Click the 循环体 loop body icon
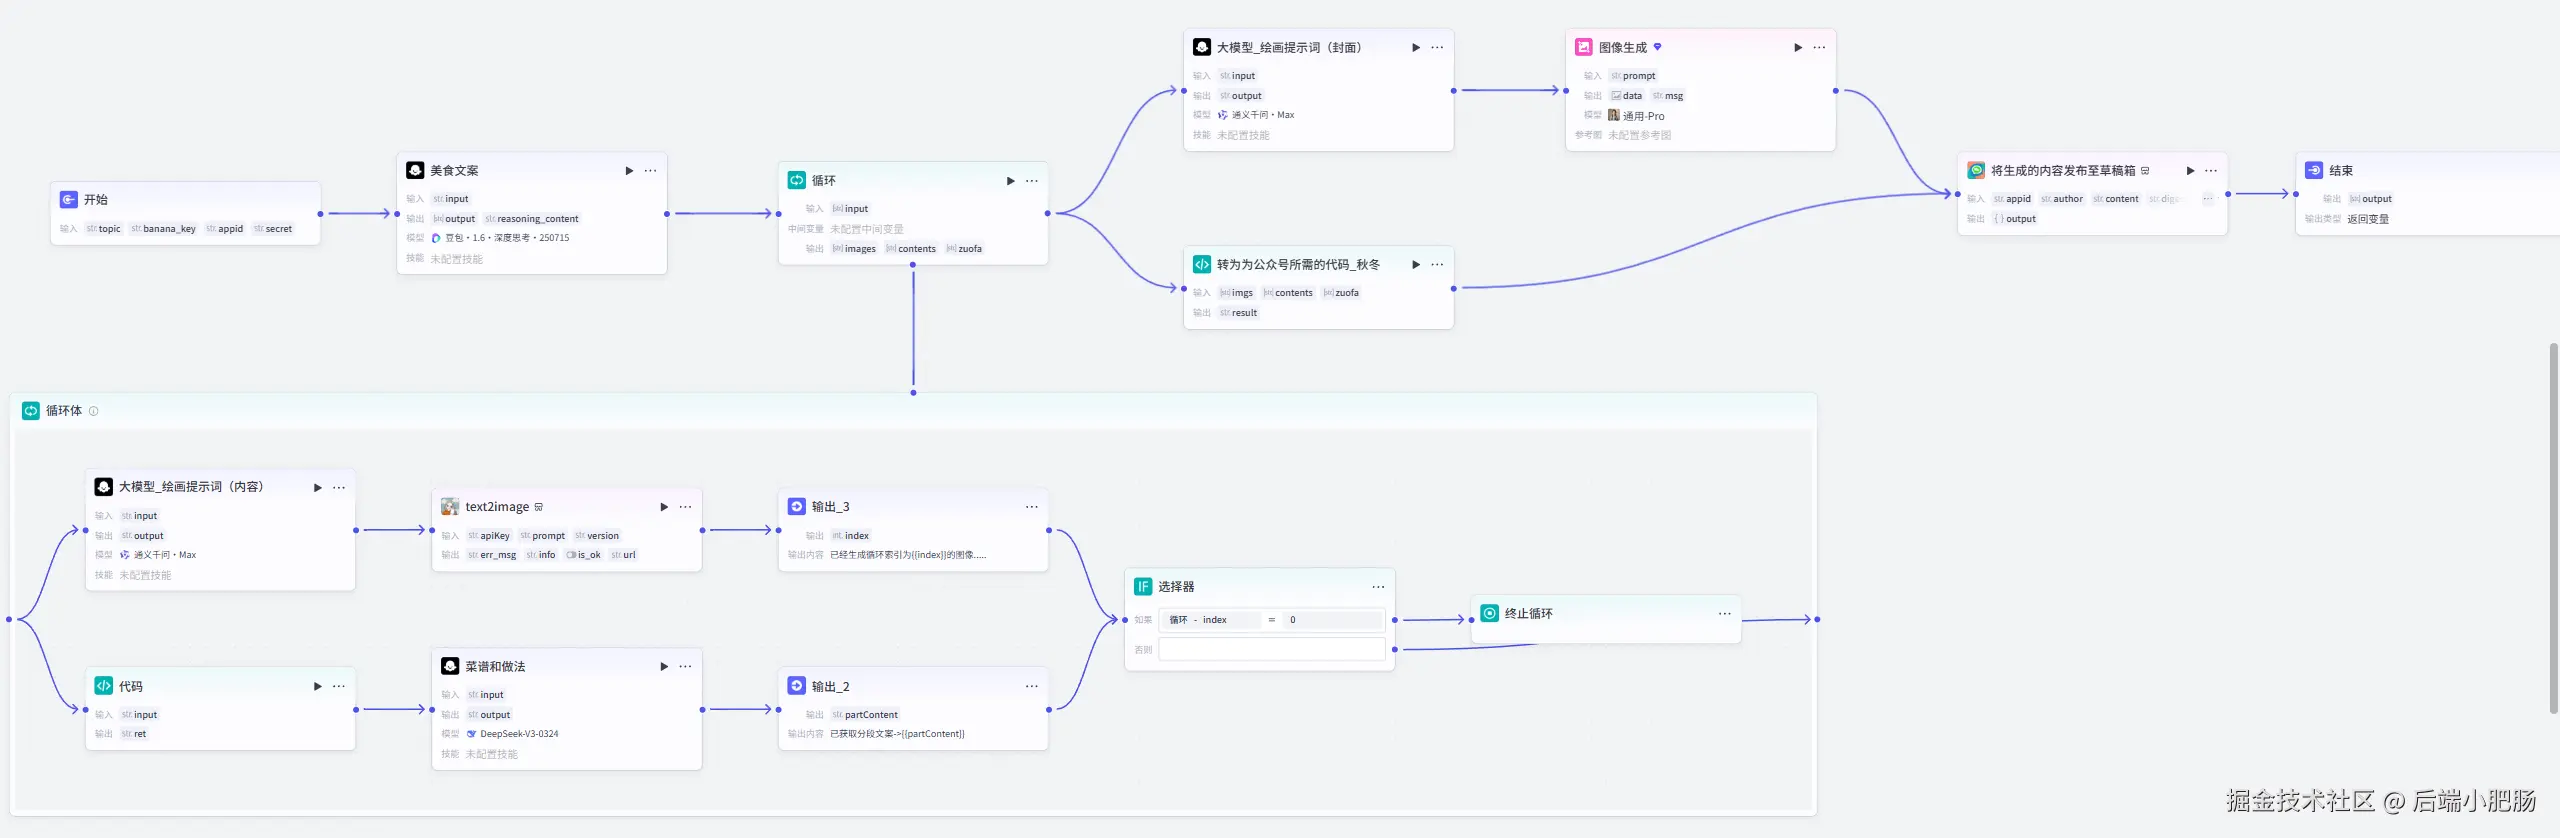Image resolution: width=2560 pixels, height=838 pixels. (31, 410)
